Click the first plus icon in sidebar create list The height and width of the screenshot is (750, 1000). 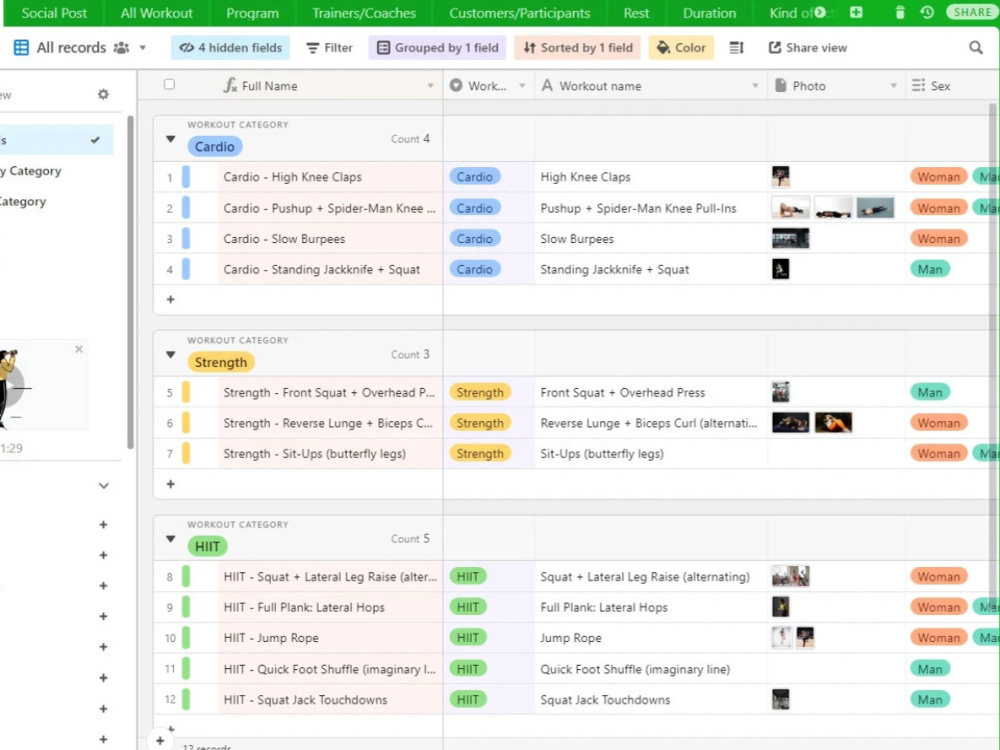(x=103, y=524)
